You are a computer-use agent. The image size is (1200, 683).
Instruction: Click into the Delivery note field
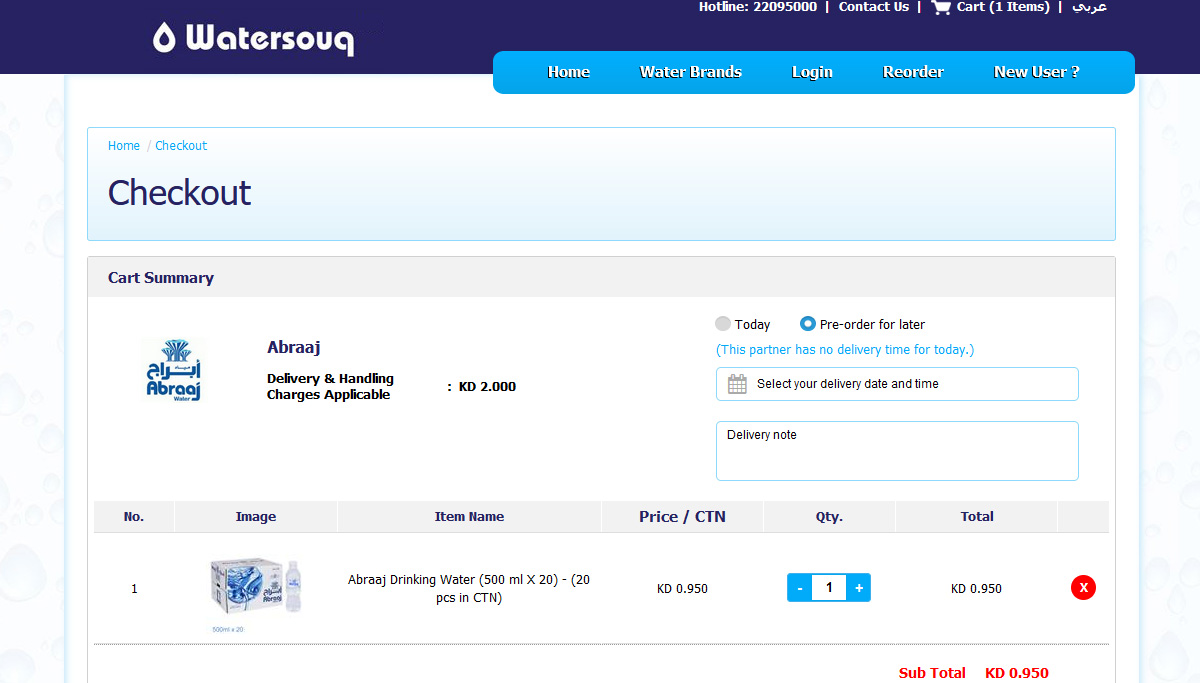(x=897, y=451)
